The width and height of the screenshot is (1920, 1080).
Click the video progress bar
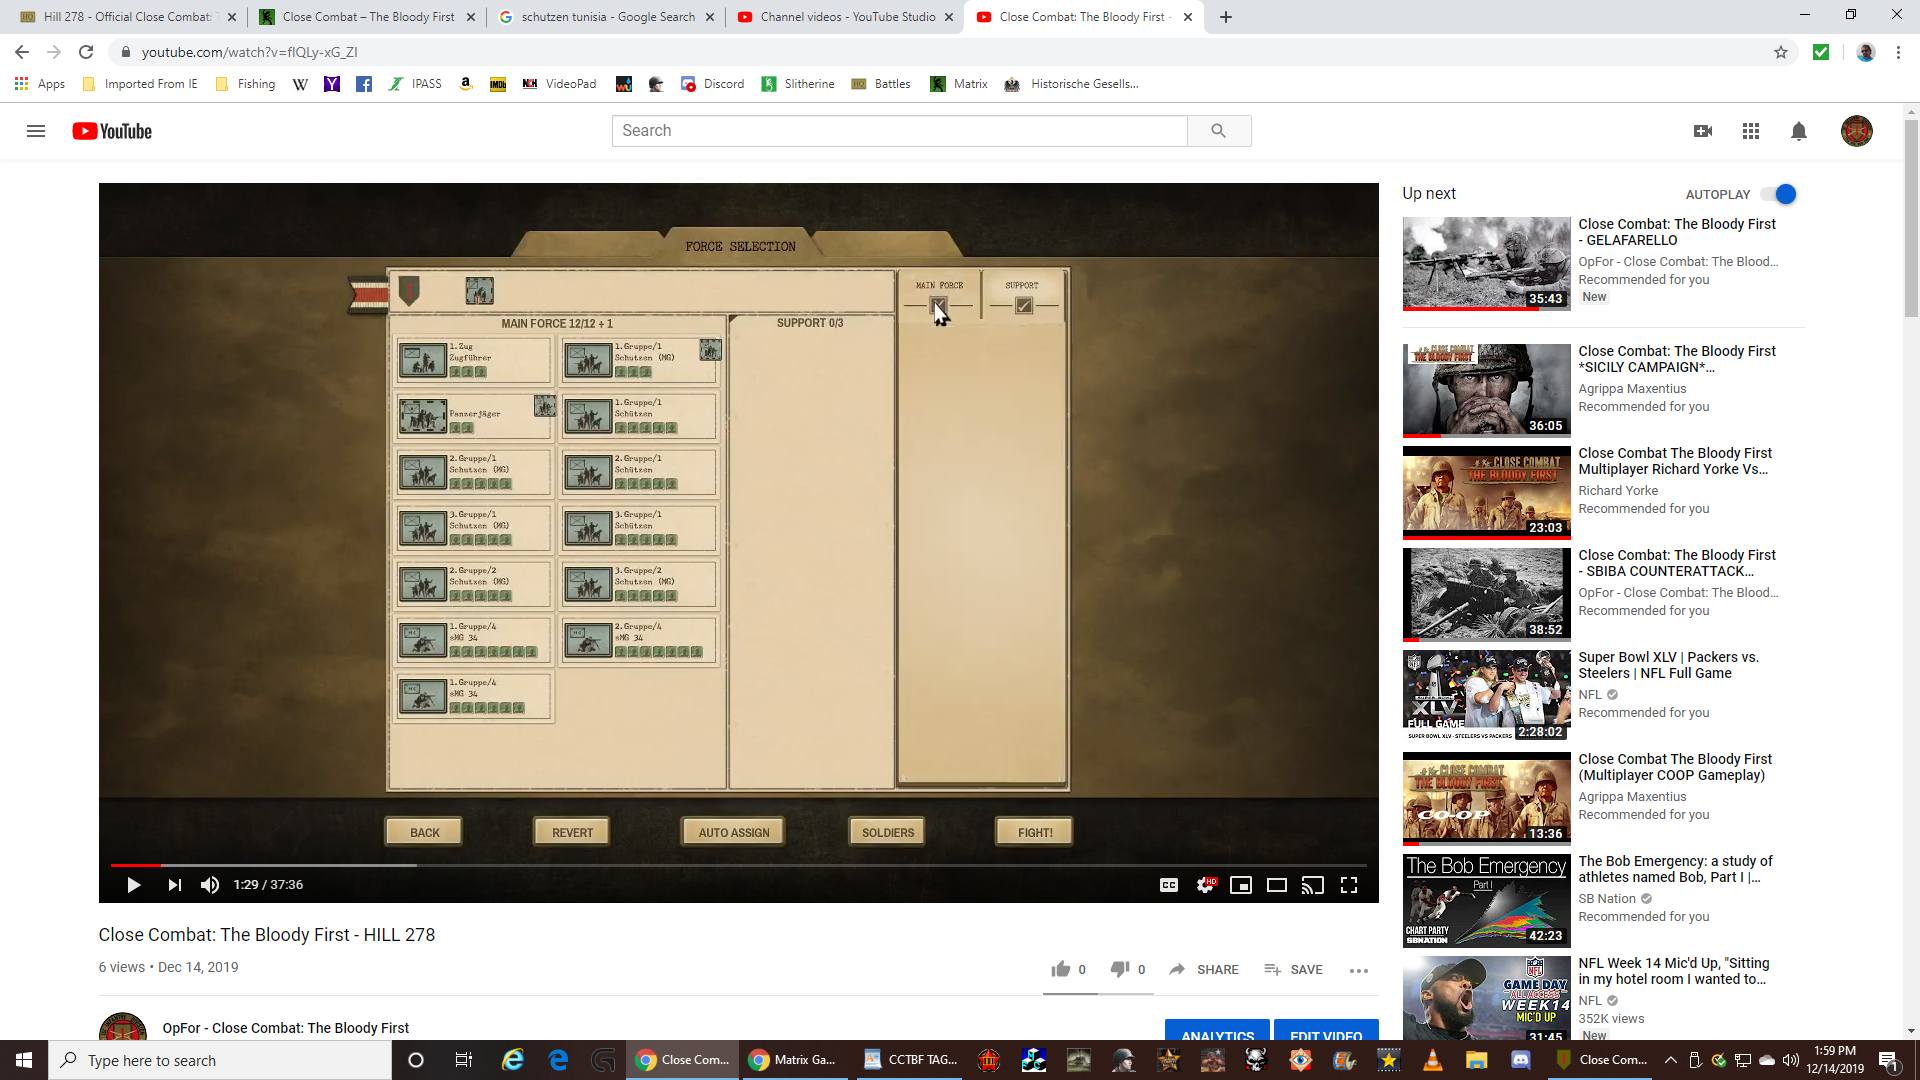pyautogui.click(x=738, y=865)
